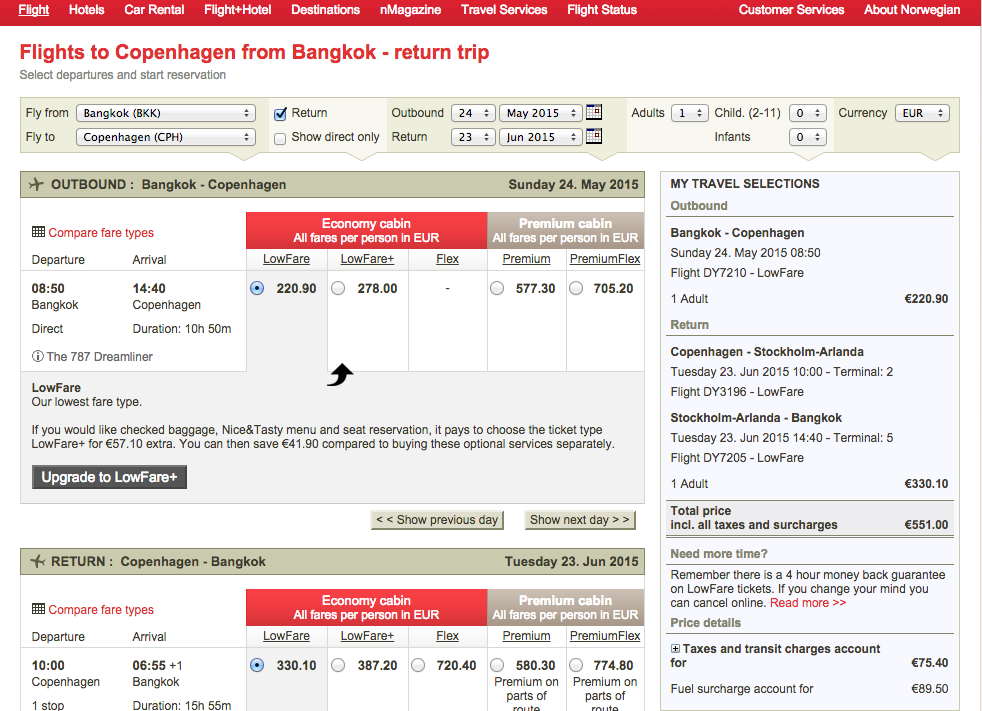The image size is (982, 711).
Task: Select return Flex 720.40 radio button
Action: pos(418,665)
